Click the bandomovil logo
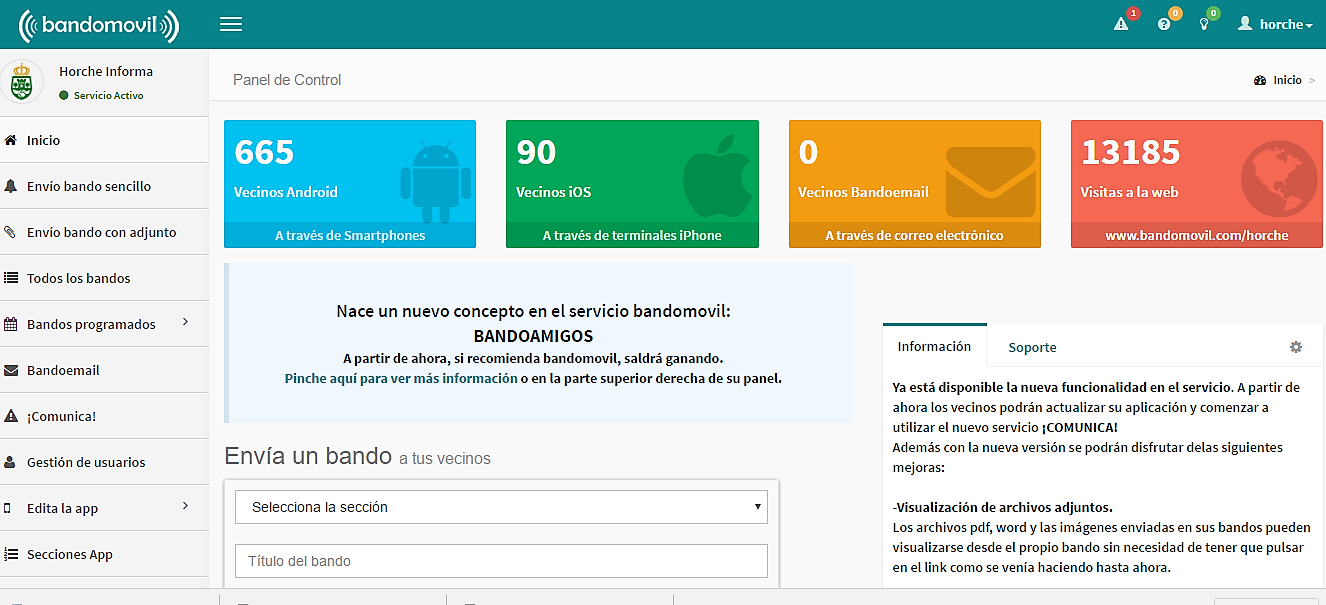Viewport: 1326px width, 605px height. (x=99, y=25)
